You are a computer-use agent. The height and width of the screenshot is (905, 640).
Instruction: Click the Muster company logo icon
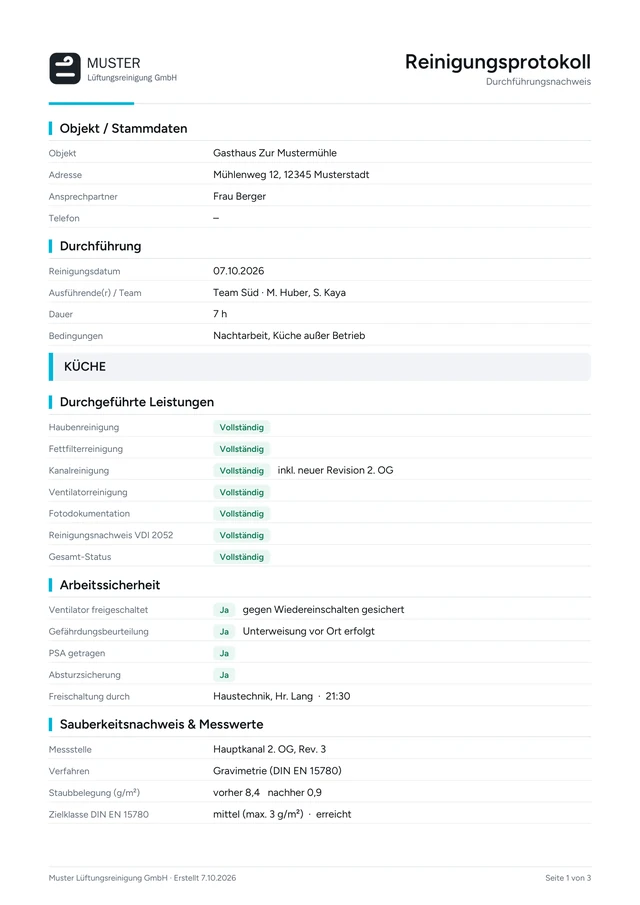tap(65, 69)
